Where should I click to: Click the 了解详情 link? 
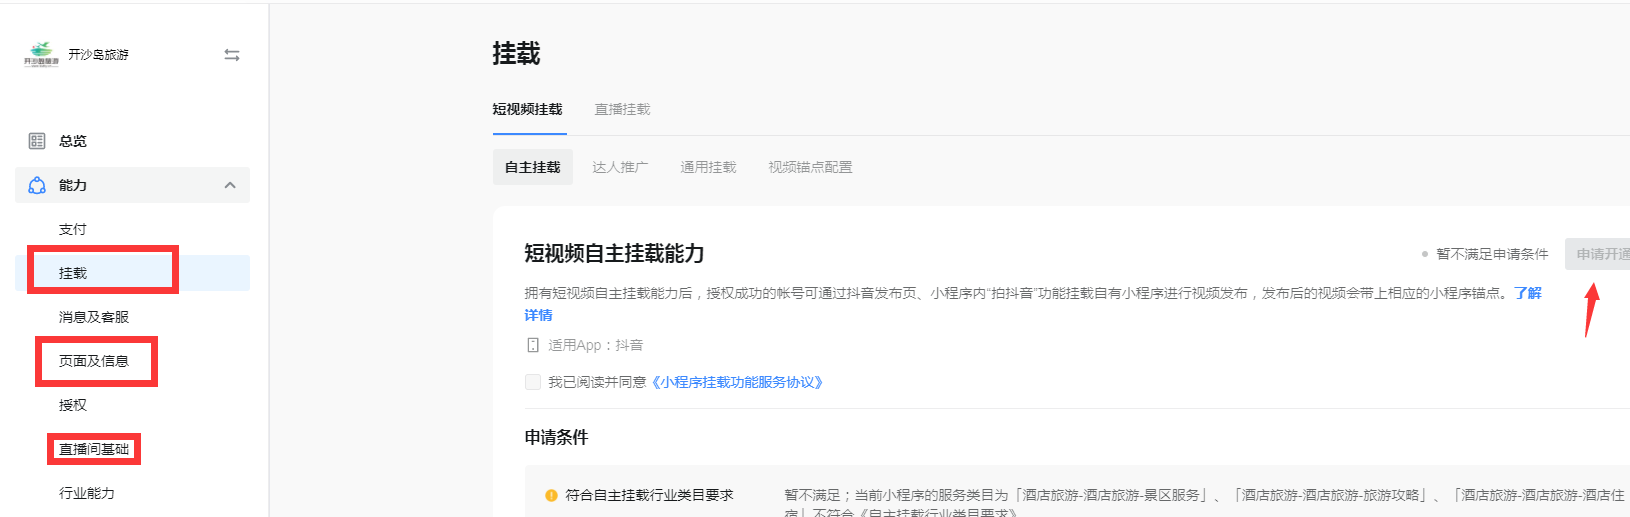(x=1527, y=293)
